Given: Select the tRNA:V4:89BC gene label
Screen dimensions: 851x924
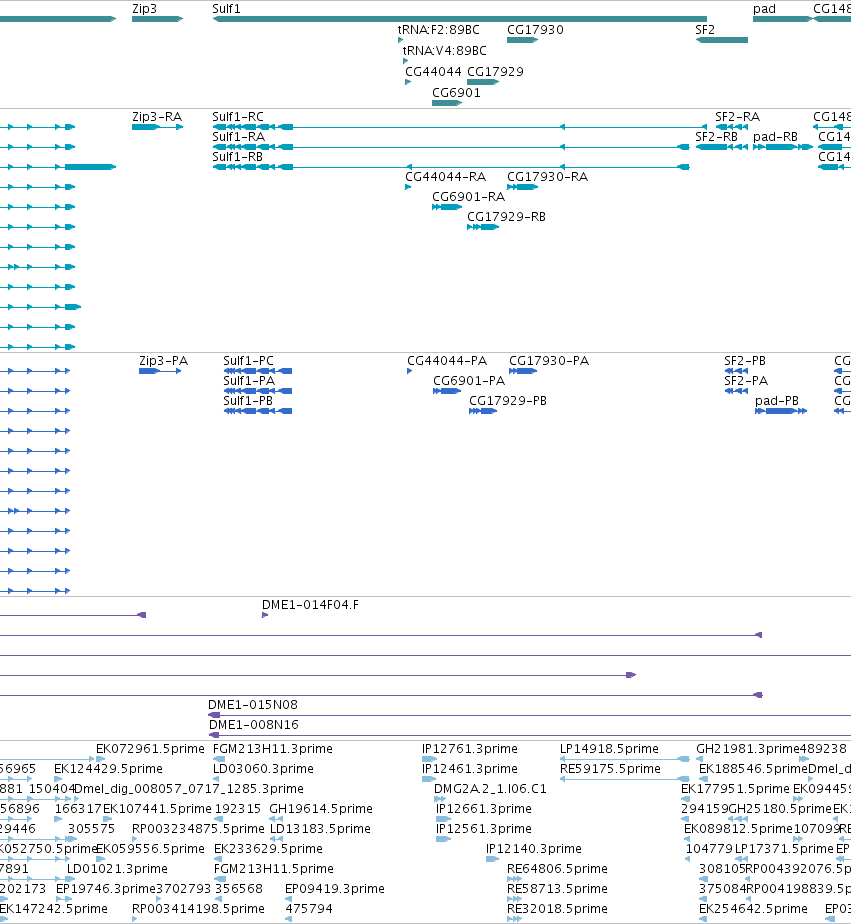Looking at the screenshot, I should (444, 51).
